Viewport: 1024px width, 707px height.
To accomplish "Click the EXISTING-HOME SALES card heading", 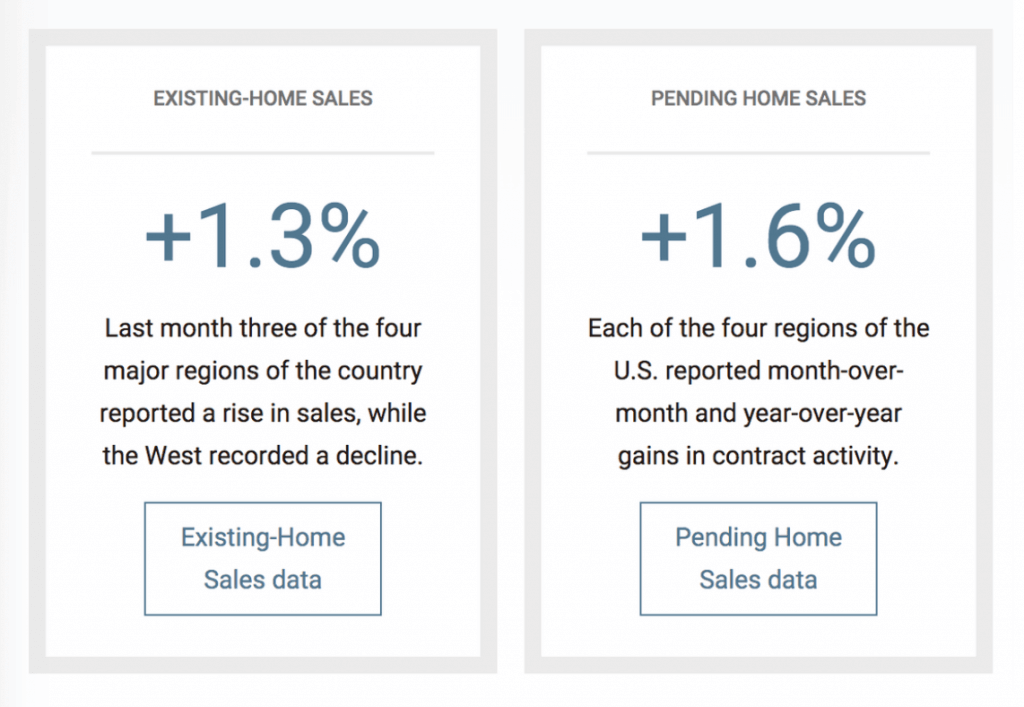I will click(263, 99).
